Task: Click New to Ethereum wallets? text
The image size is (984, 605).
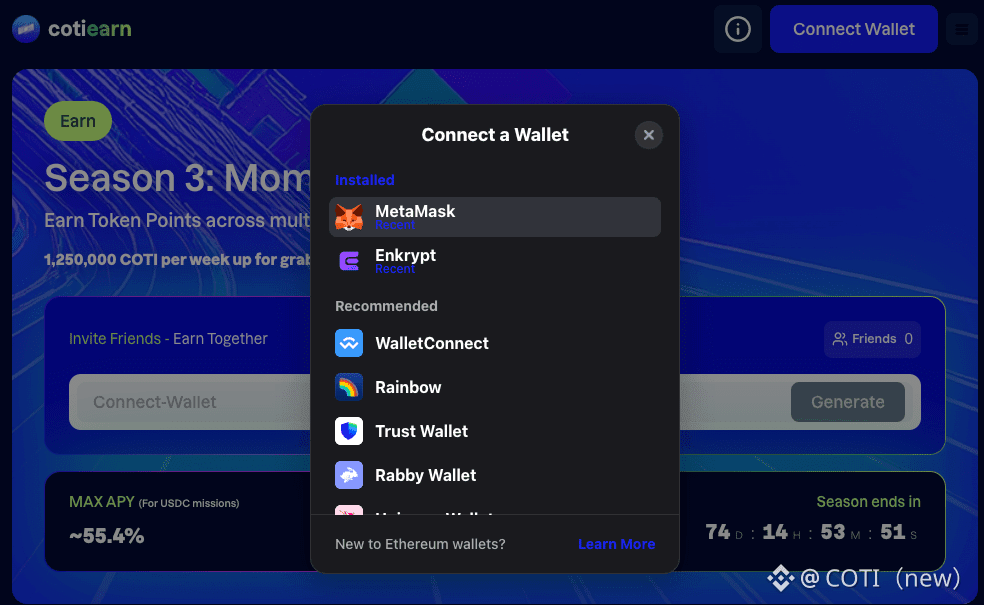Action: coord(420,544)
